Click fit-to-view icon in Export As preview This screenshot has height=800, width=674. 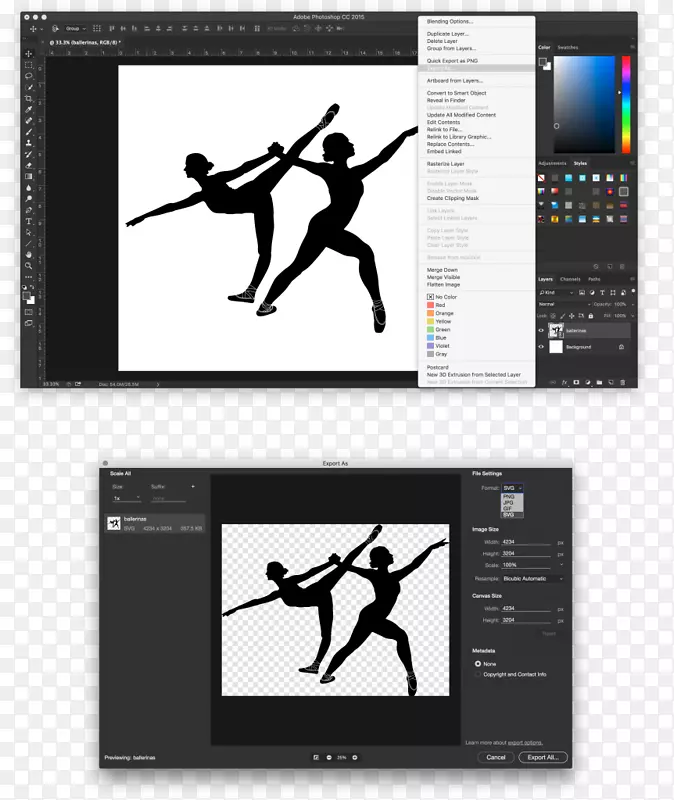(x=316, y=758)
